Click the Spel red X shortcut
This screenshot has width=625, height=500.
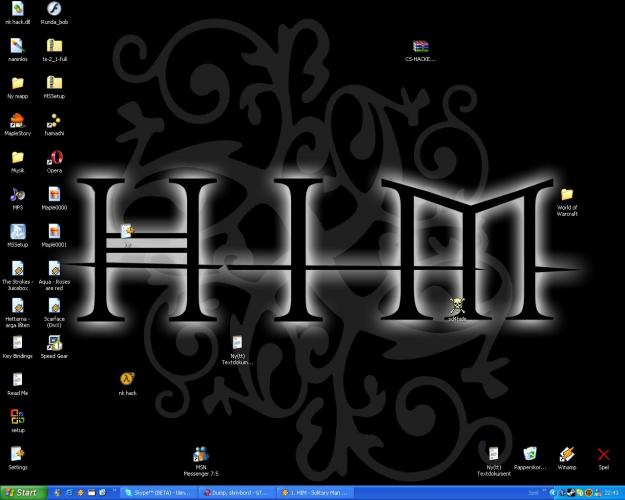603,454
